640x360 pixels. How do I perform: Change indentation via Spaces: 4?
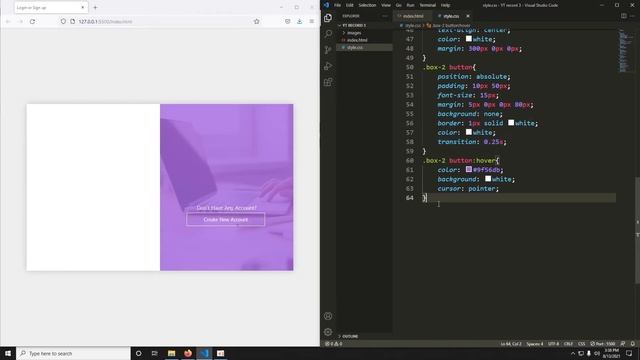(x=534, y=344)
